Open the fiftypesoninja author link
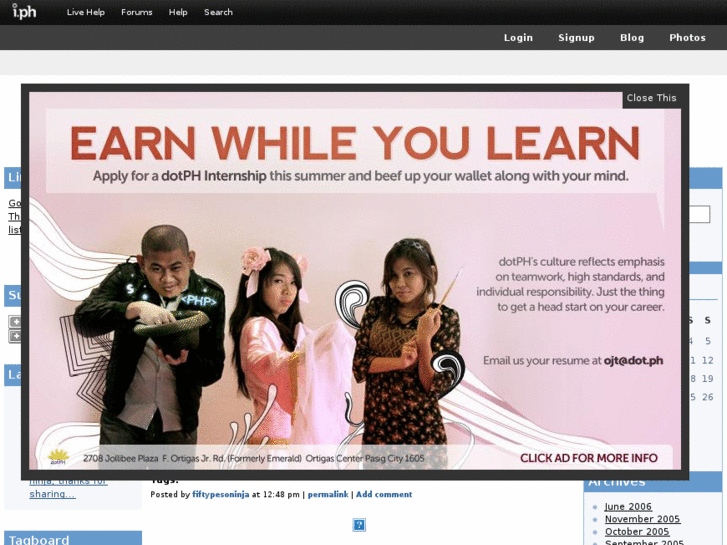The height and width of the screenshot is (545, 727). pos(221,494)
